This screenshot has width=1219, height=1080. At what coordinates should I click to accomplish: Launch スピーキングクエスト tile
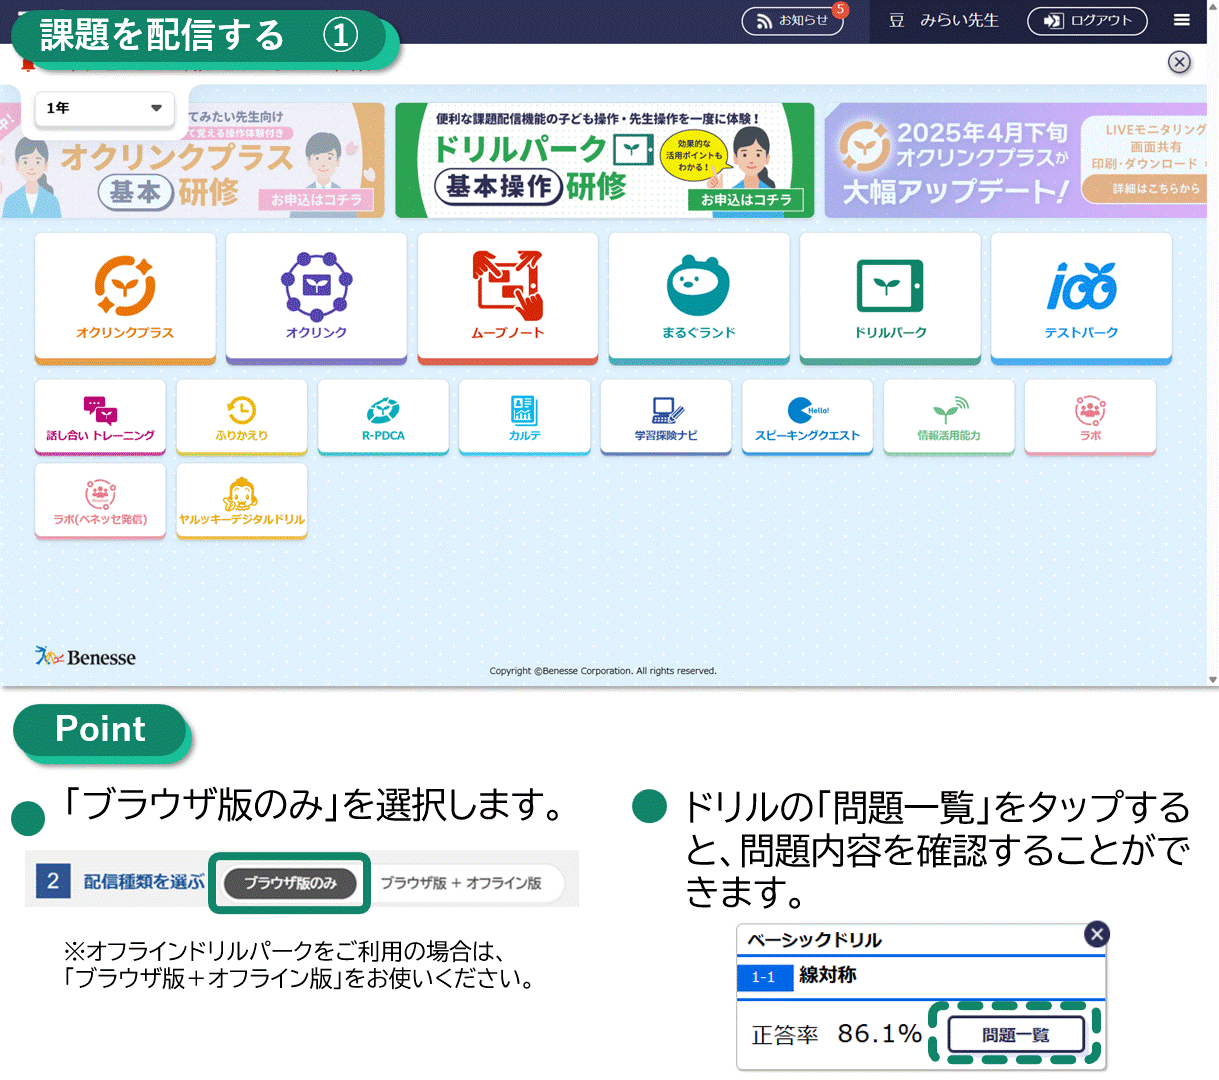(807, 417)
